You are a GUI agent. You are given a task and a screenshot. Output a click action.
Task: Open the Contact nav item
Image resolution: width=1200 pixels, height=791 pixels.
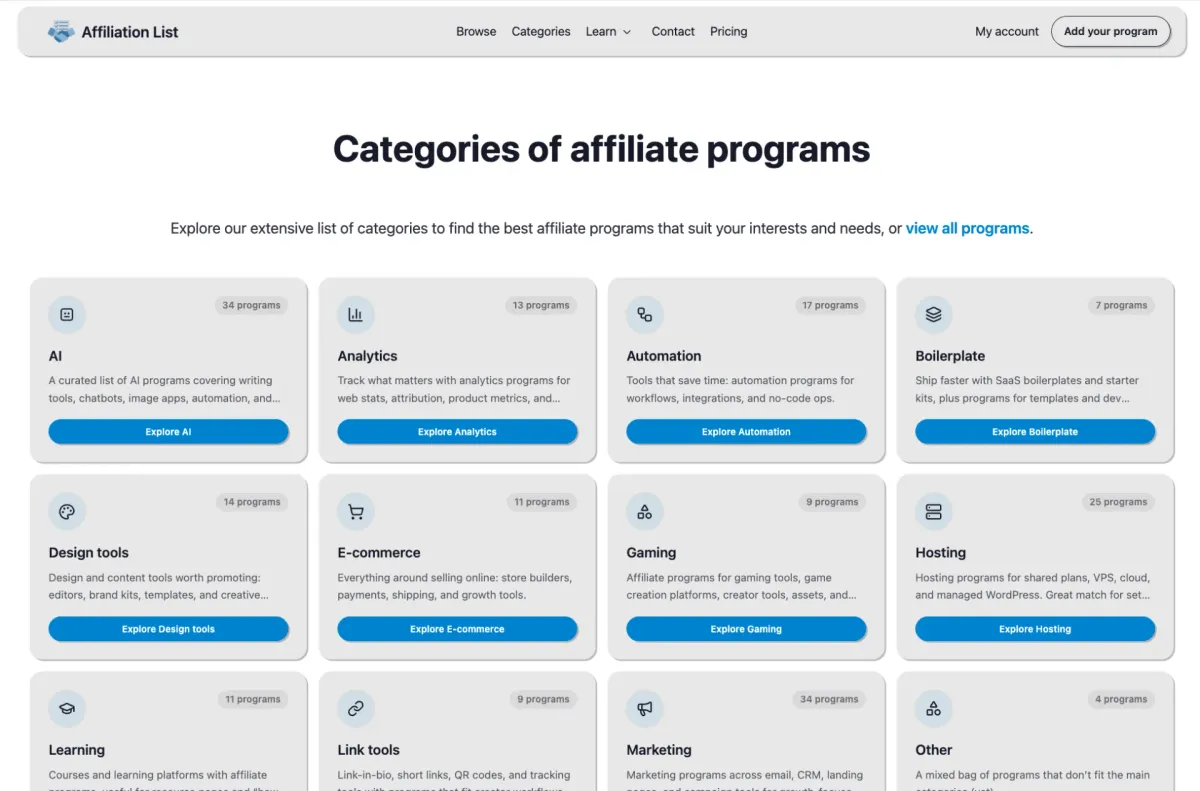pos(673,32)
